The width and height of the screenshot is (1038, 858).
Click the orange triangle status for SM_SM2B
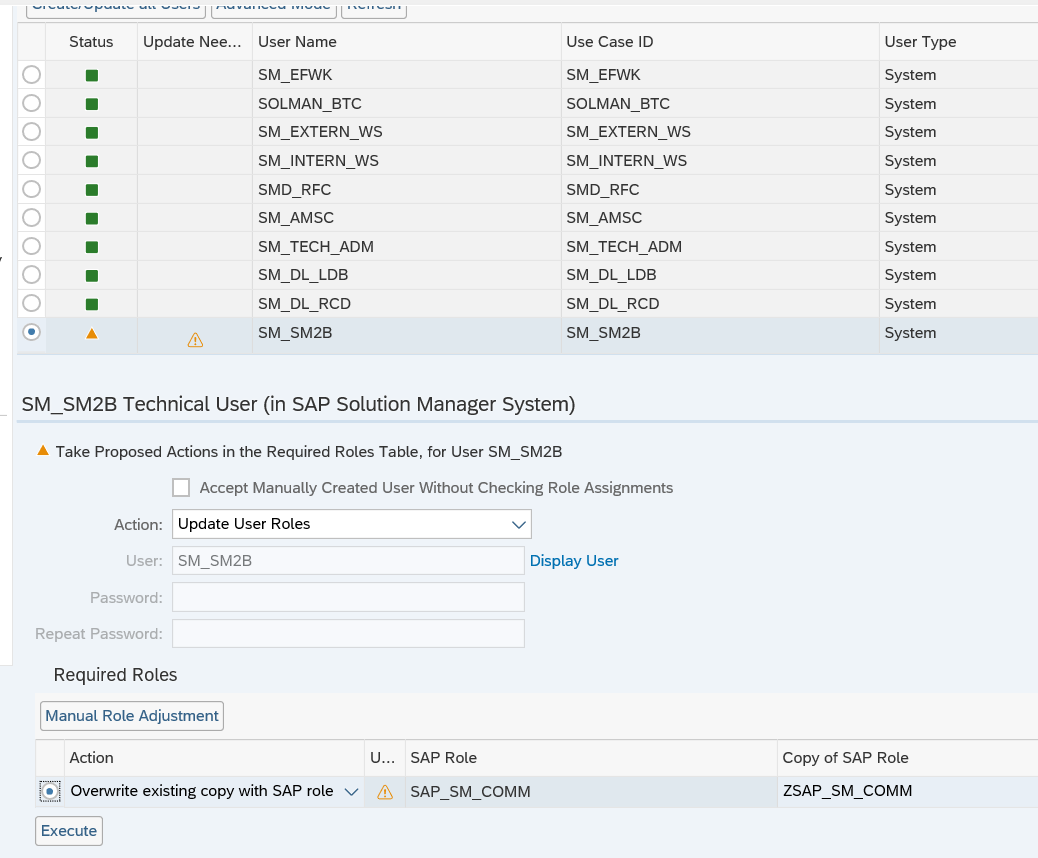tap(92, 333)
